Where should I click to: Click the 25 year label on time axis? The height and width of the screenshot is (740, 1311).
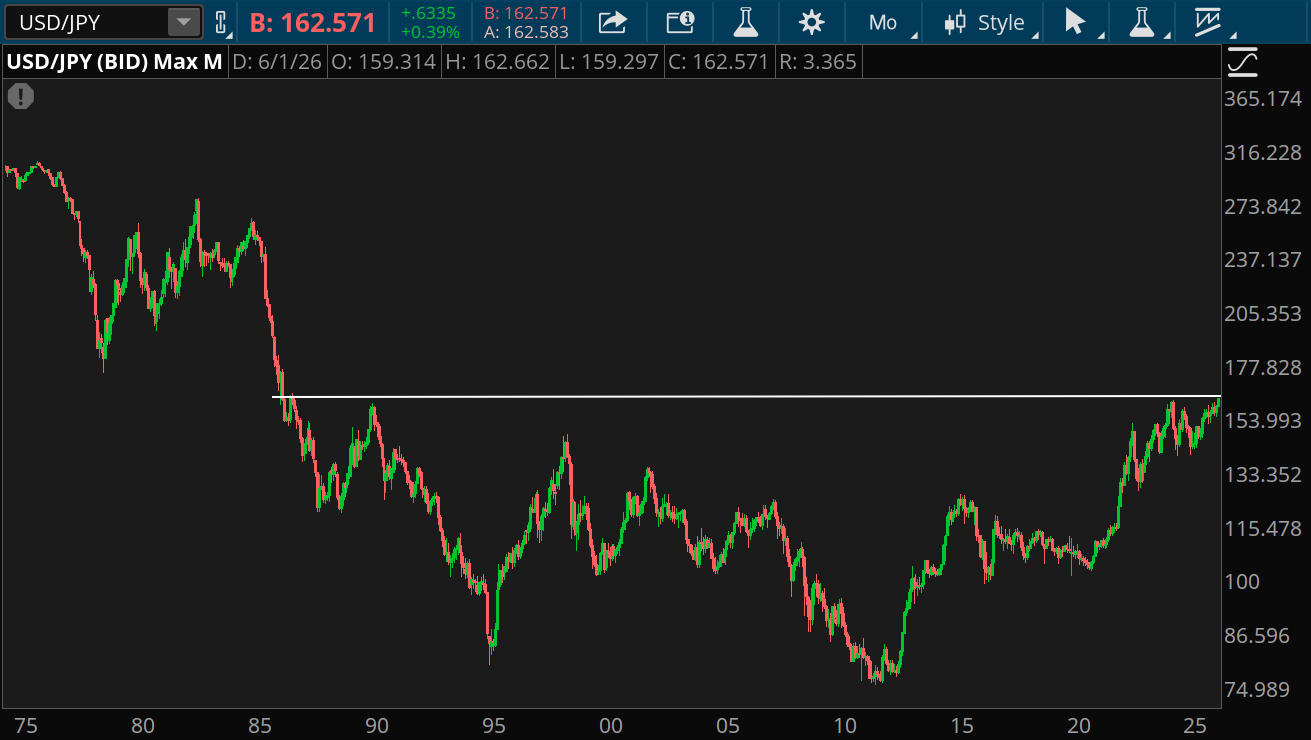coord(1196,726)
